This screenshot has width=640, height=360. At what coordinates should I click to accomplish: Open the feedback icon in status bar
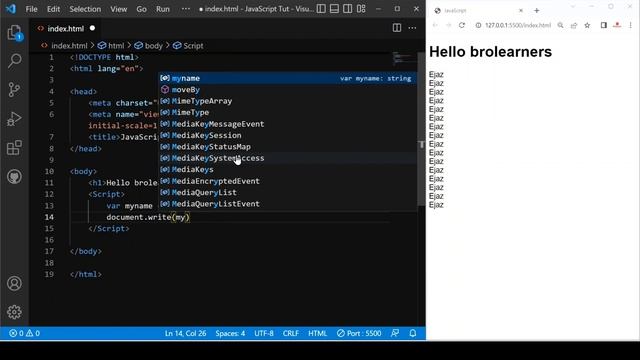pos(395,333)
